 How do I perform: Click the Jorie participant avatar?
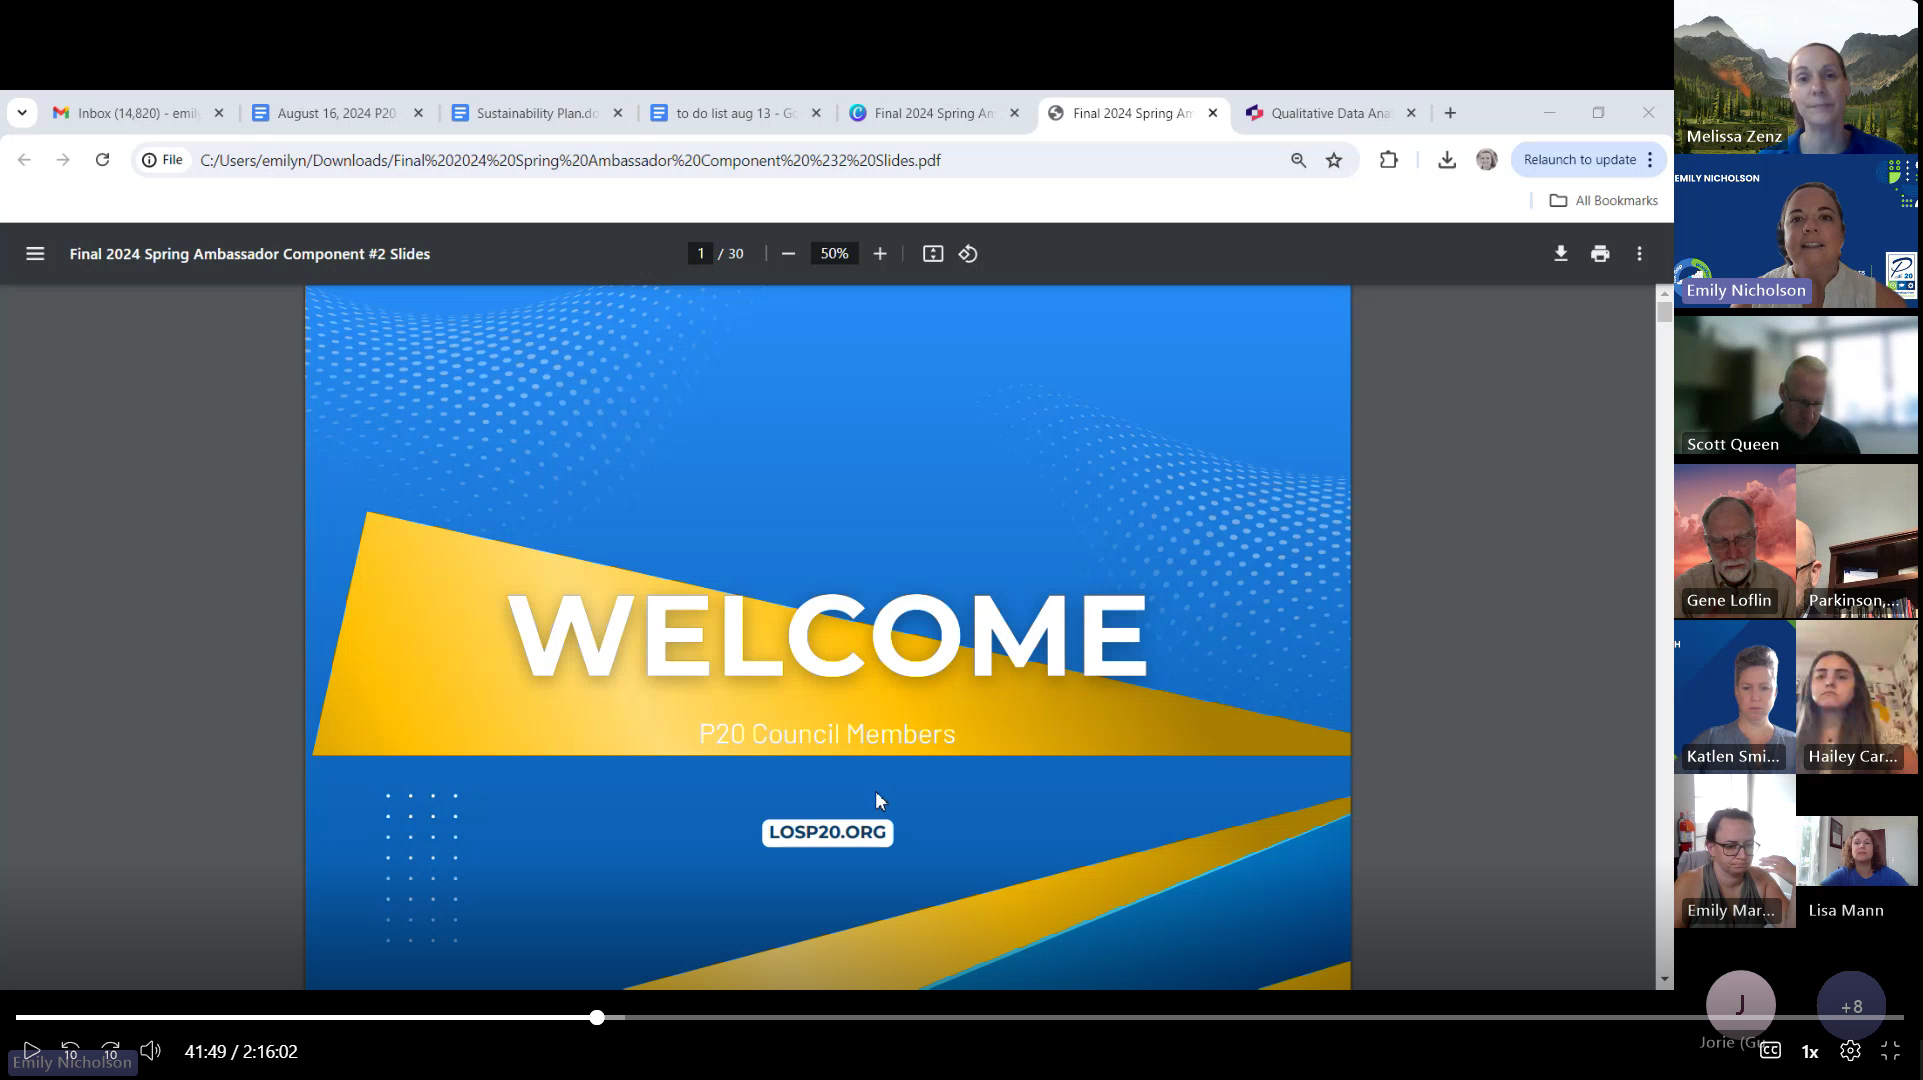(1741, 1005)
